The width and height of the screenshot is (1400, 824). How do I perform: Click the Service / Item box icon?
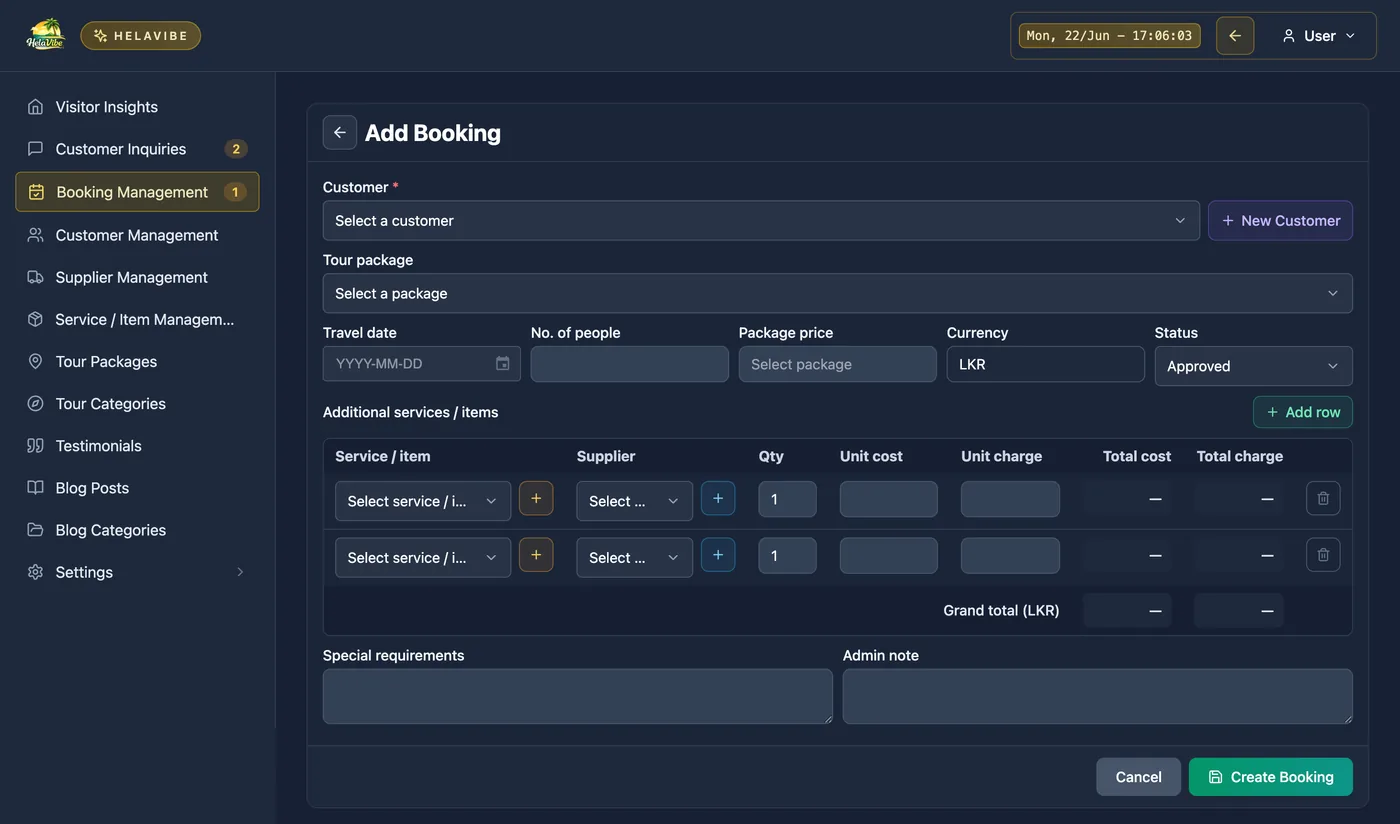pyautogui.click(x=35, y=319)
